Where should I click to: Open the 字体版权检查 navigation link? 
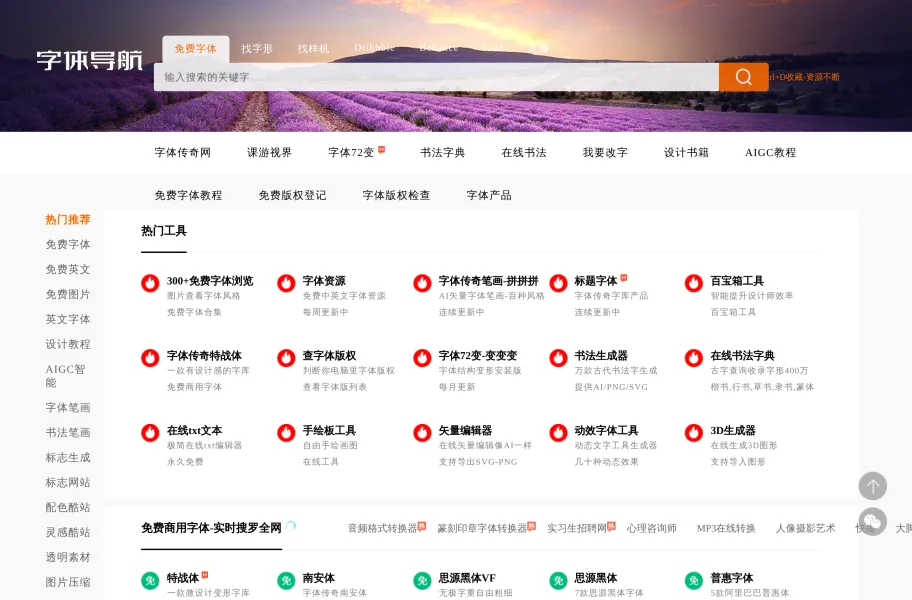(x=396, y=195)
